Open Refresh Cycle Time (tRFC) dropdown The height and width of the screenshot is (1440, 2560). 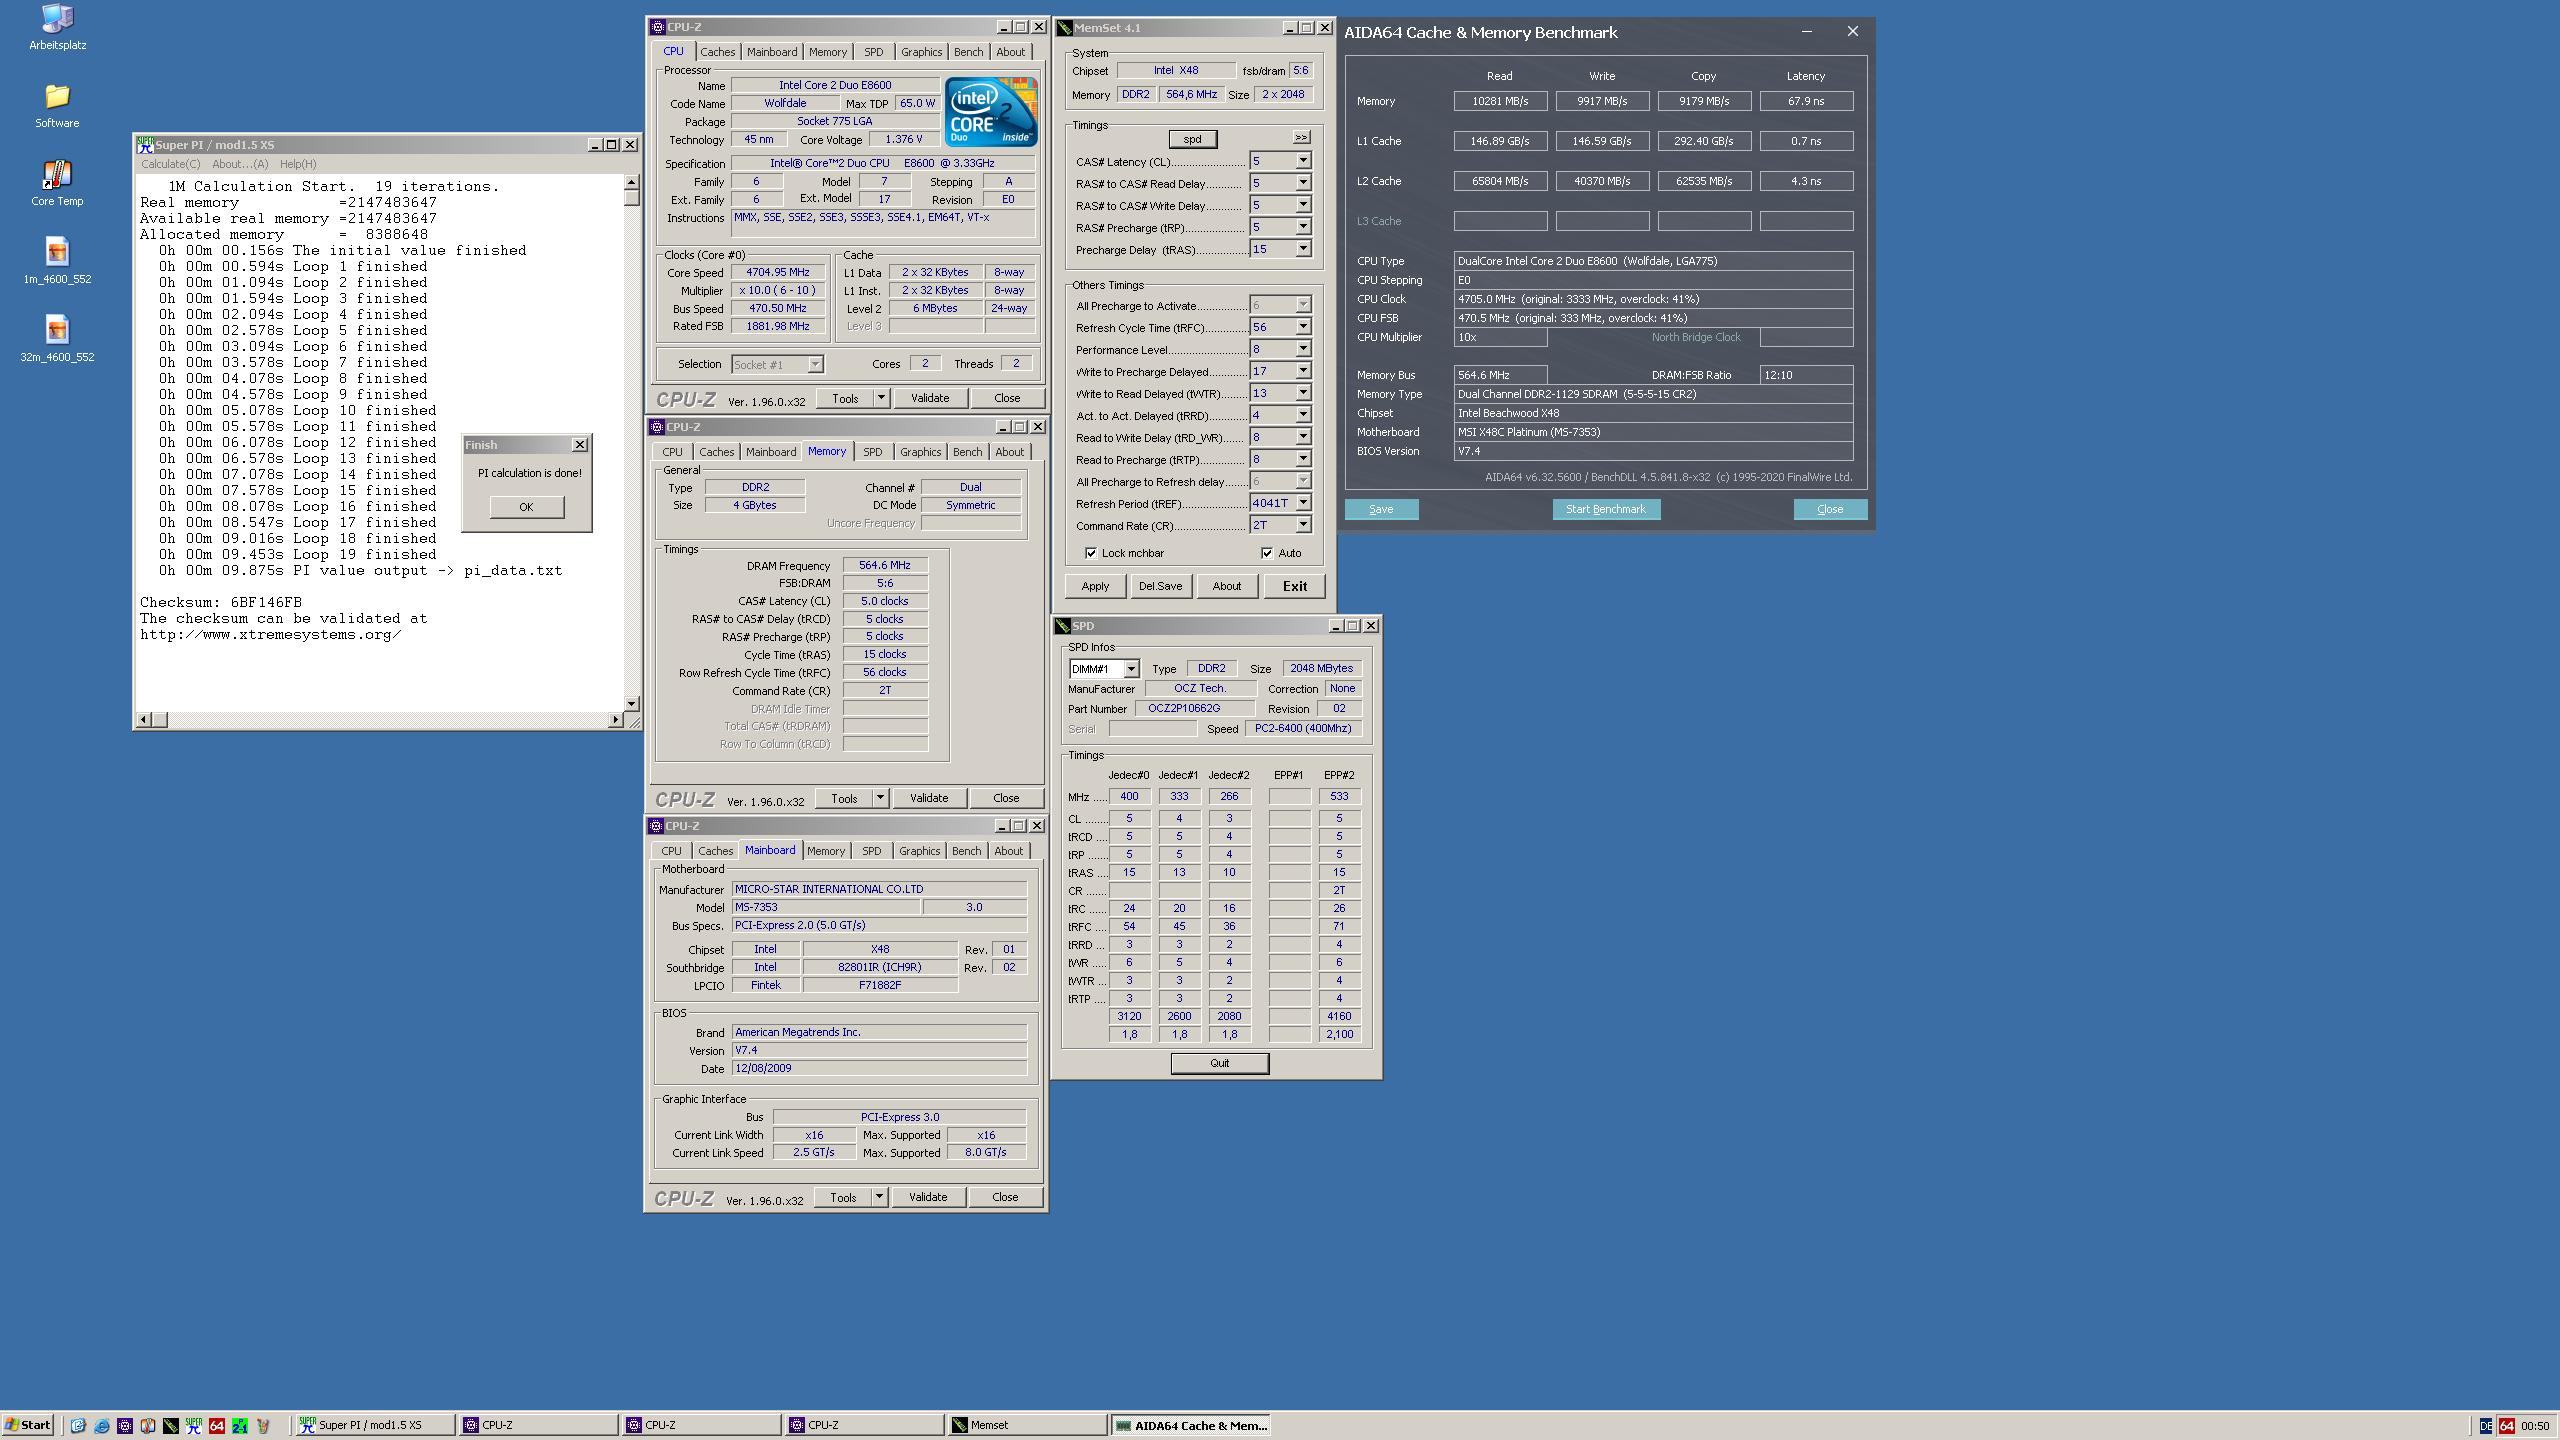point(1303,327)
